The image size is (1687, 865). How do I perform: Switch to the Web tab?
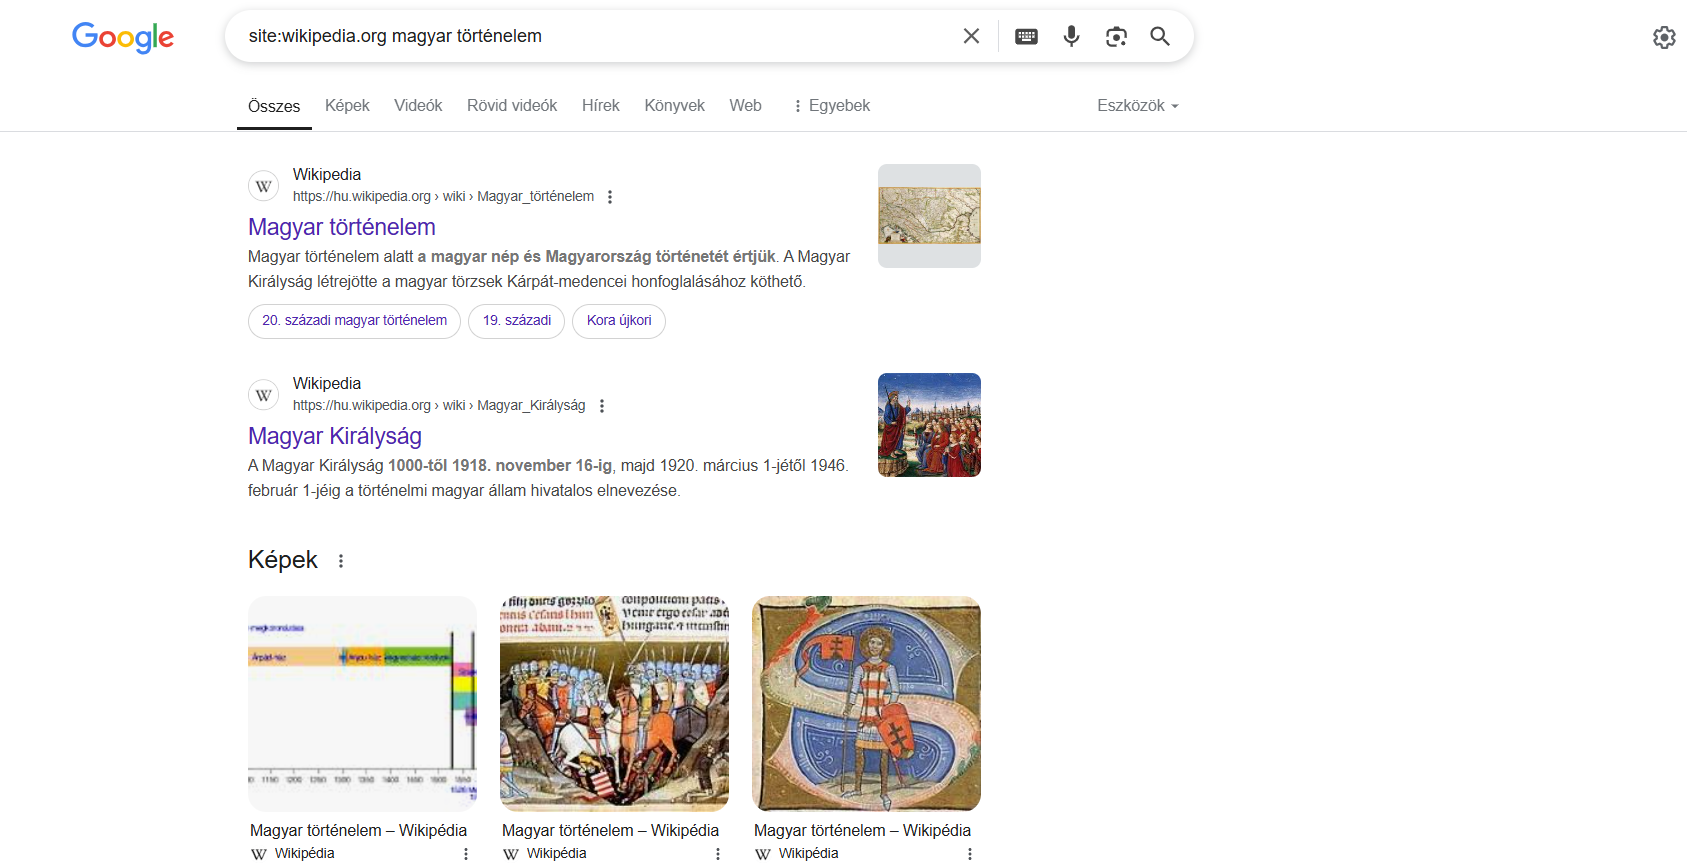click(745, 105)
